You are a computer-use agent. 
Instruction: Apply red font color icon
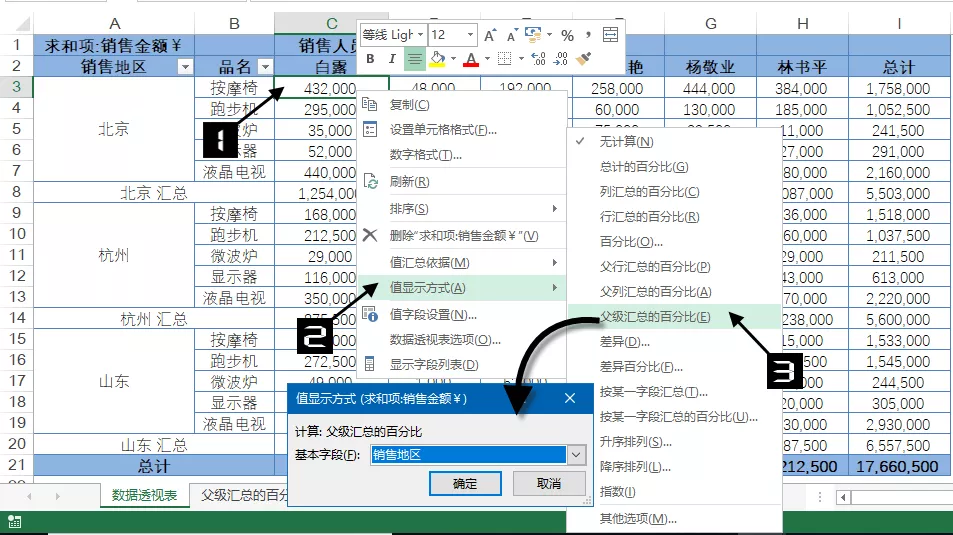(x=470, y=59)
